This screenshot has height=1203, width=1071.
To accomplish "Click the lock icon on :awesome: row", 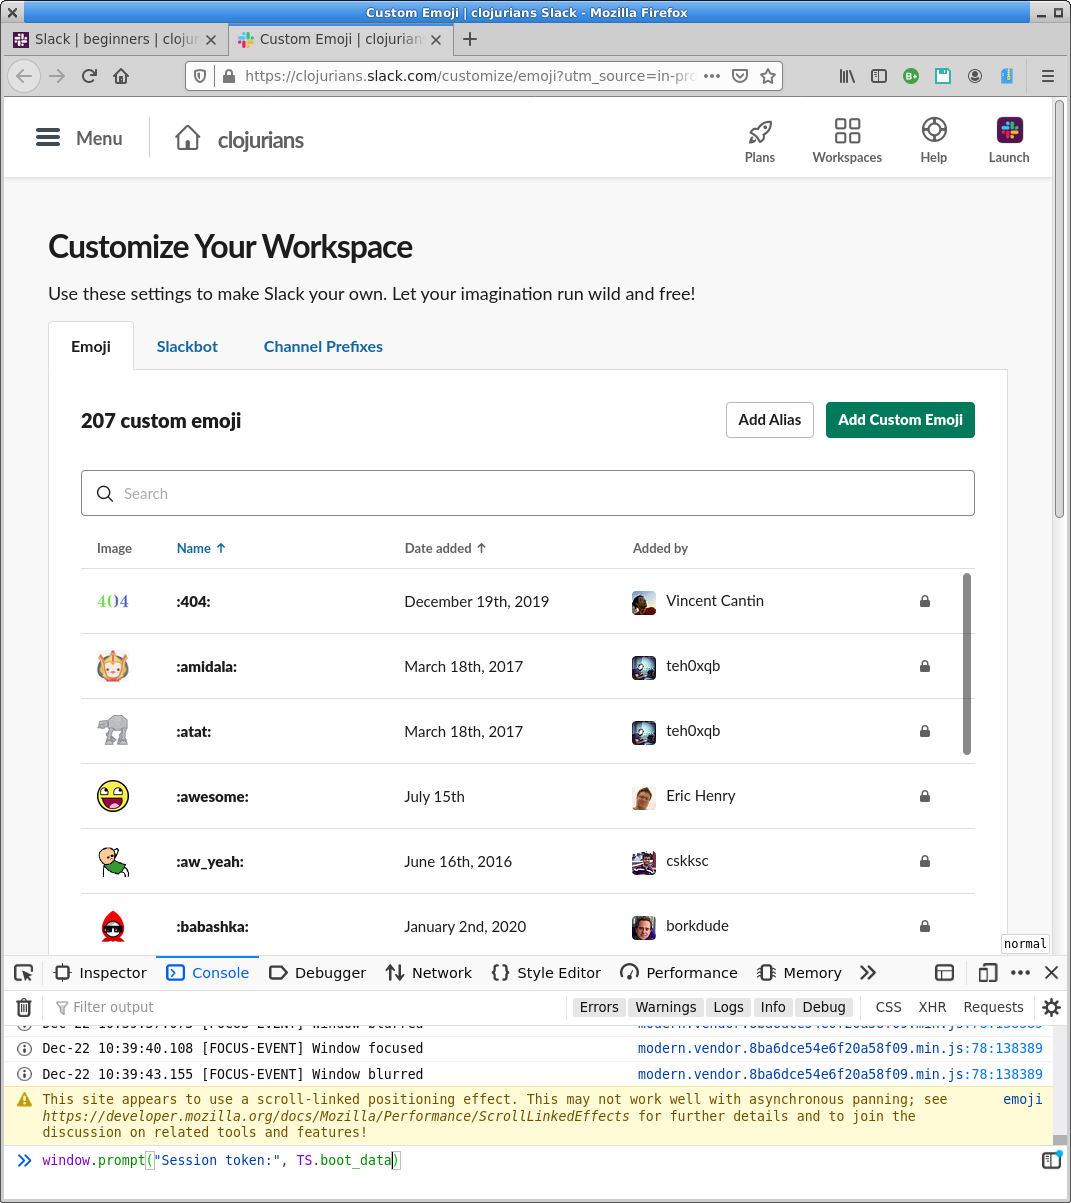I will [x=925, y=796].
